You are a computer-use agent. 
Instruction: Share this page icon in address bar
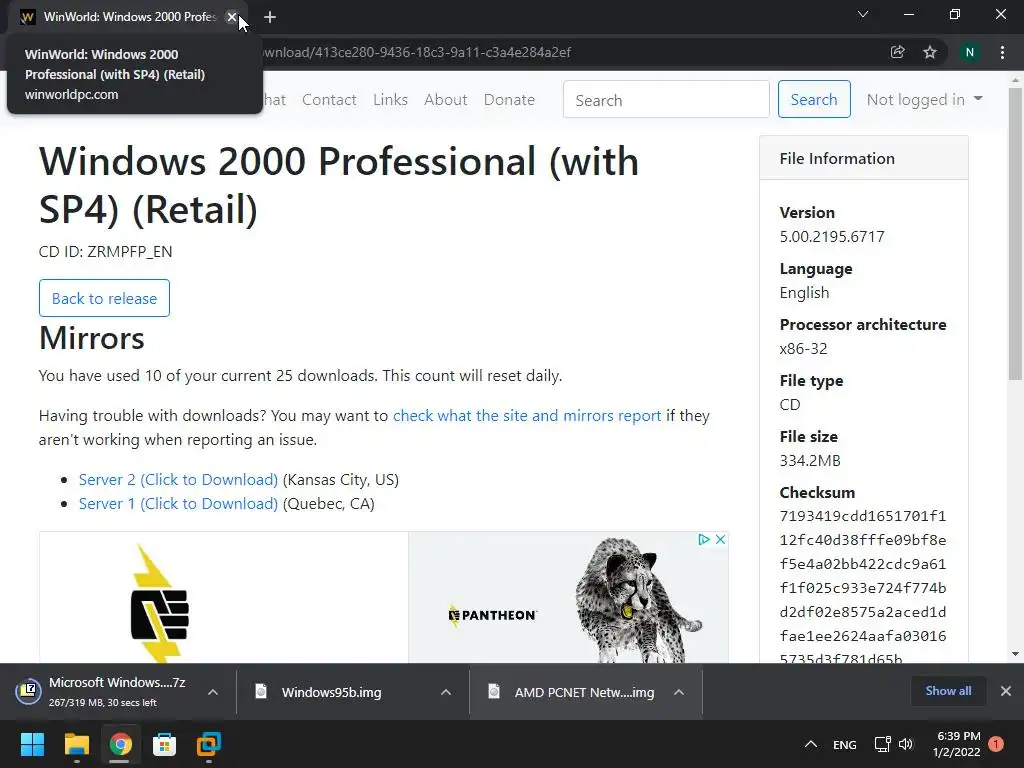pyautogui.click(x=897, y=52)
